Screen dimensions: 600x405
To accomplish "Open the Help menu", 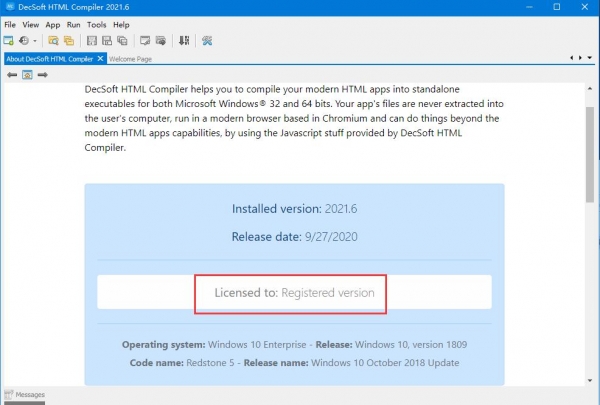I will (121, 24).
